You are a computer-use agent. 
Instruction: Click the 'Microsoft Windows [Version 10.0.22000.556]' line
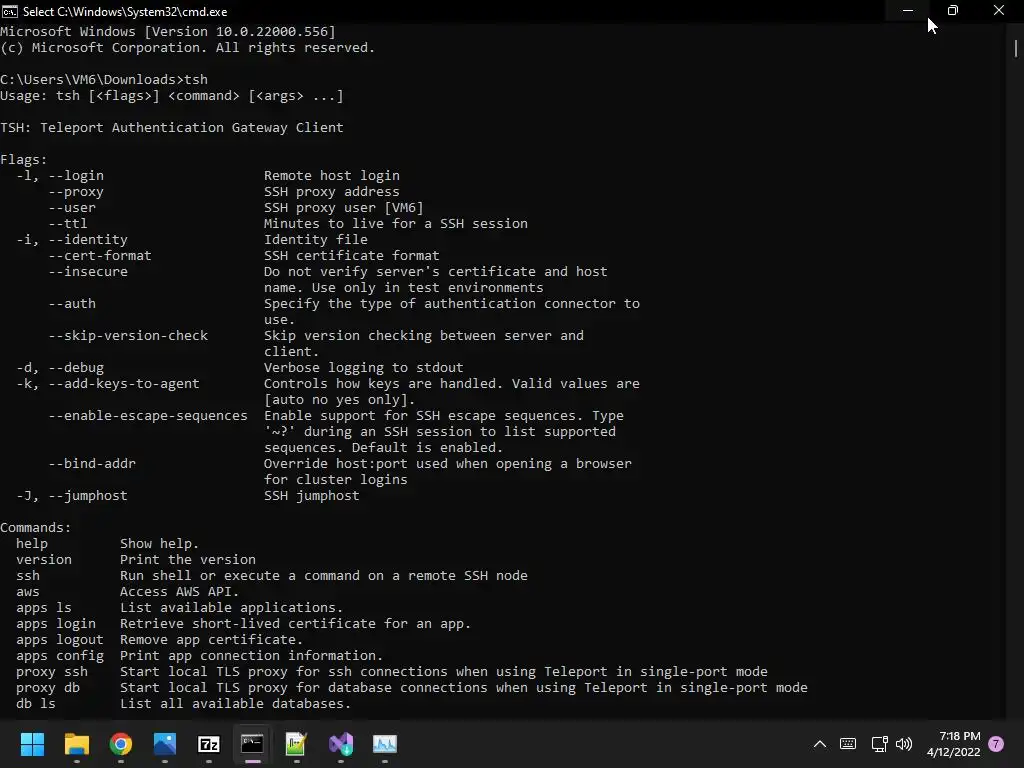(168, 32)
